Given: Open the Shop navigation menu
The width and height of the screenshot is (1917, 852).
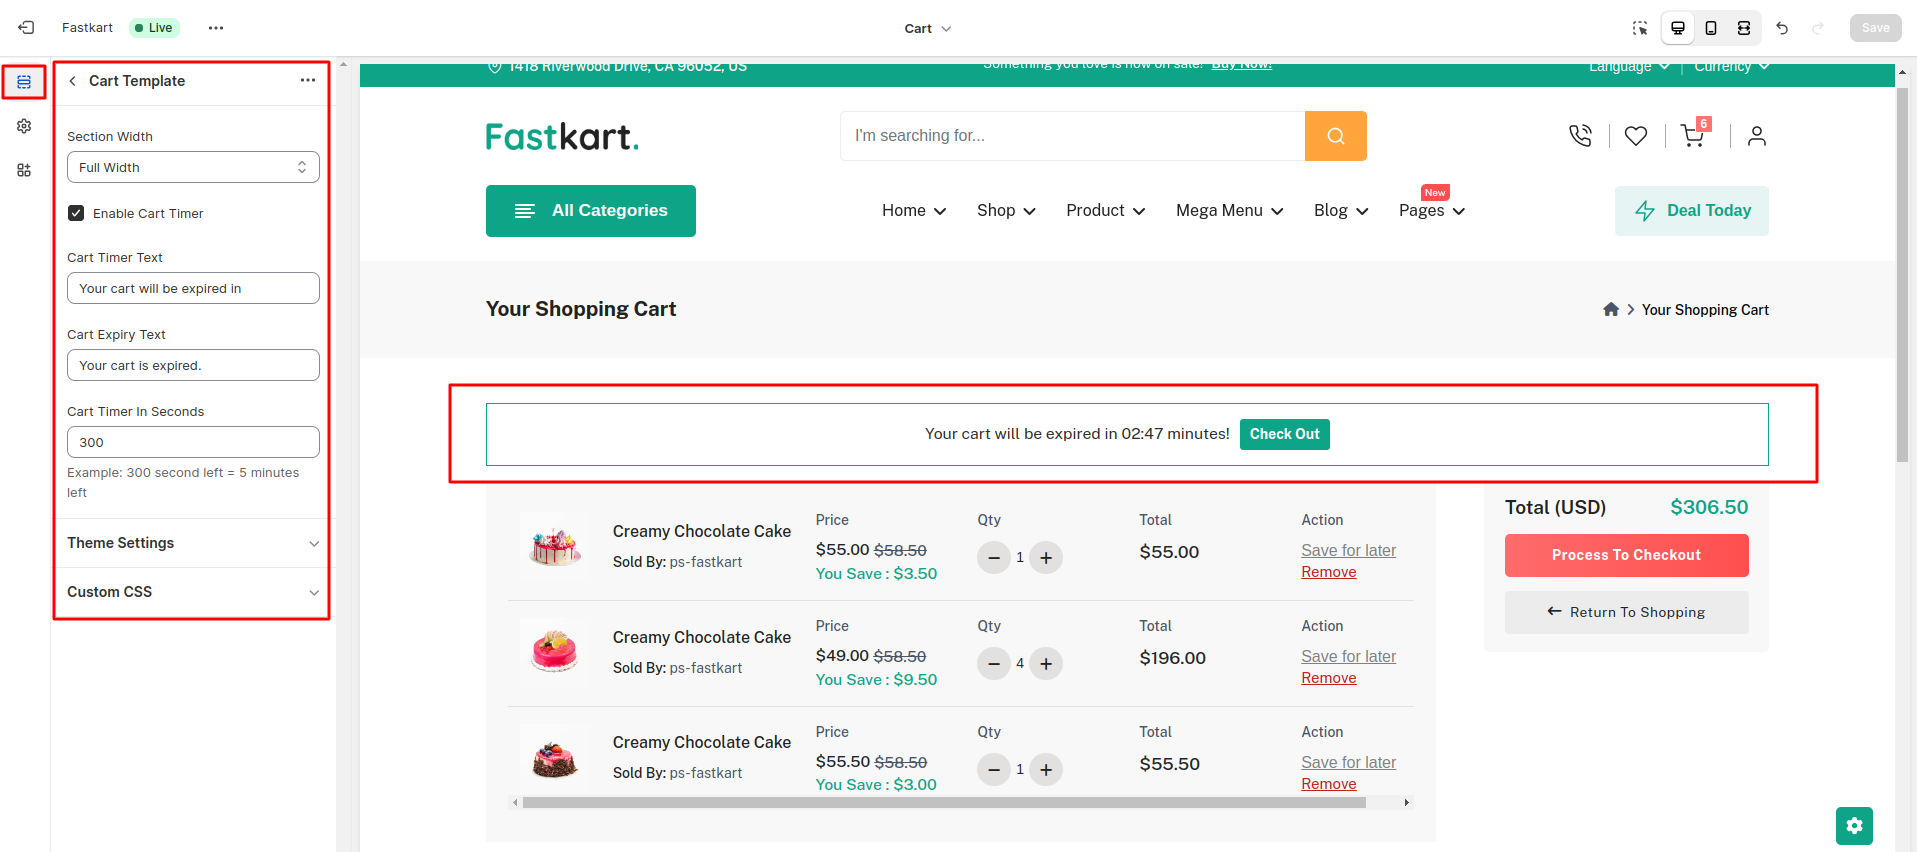Looking at the screenshot, I should (1006, 211).
